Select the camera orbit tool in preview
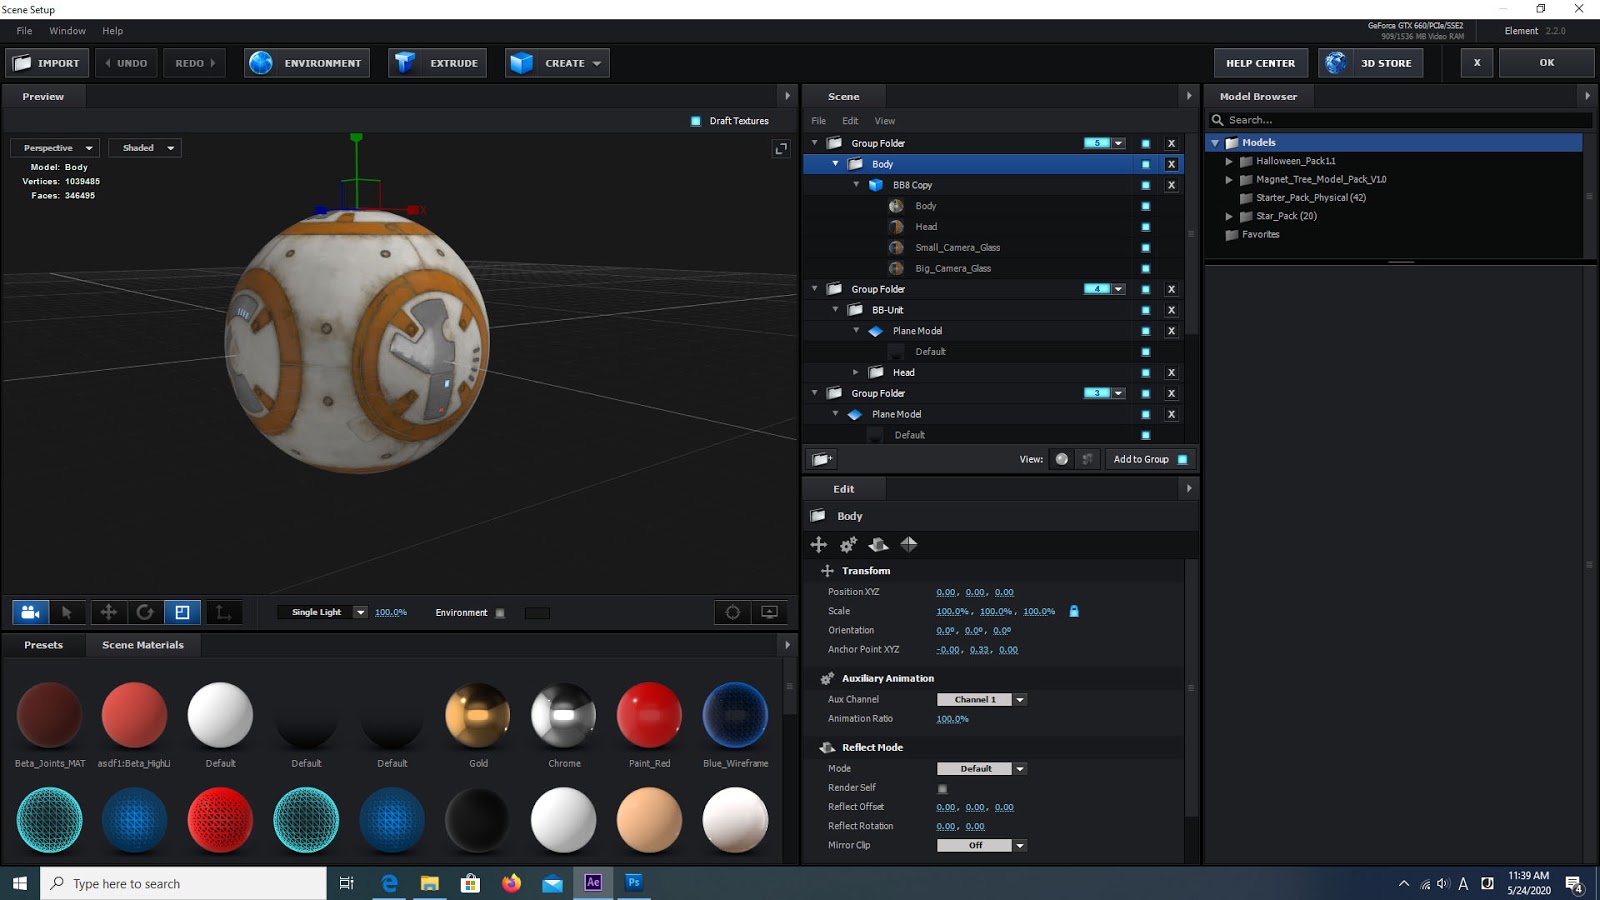The image size is (1600, 900). point(30,612)
